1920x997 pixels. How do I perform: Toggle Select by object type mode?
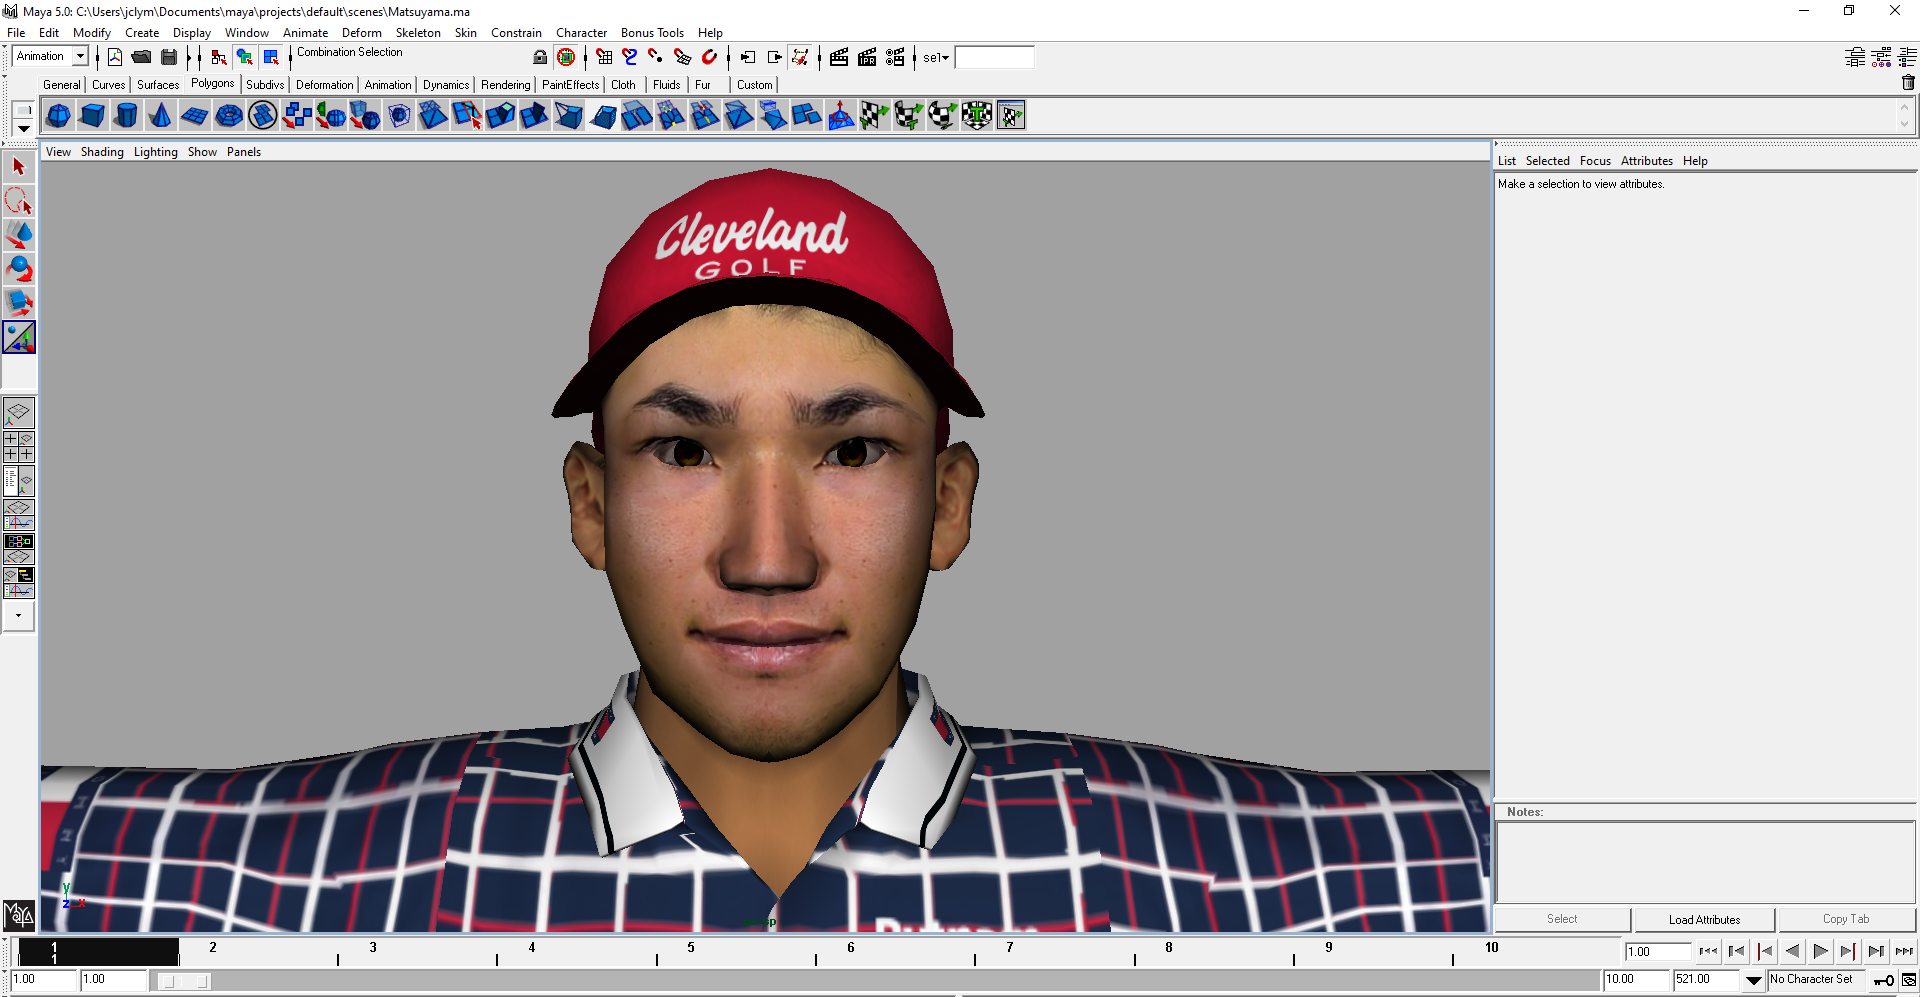click(x=245, y=57)
